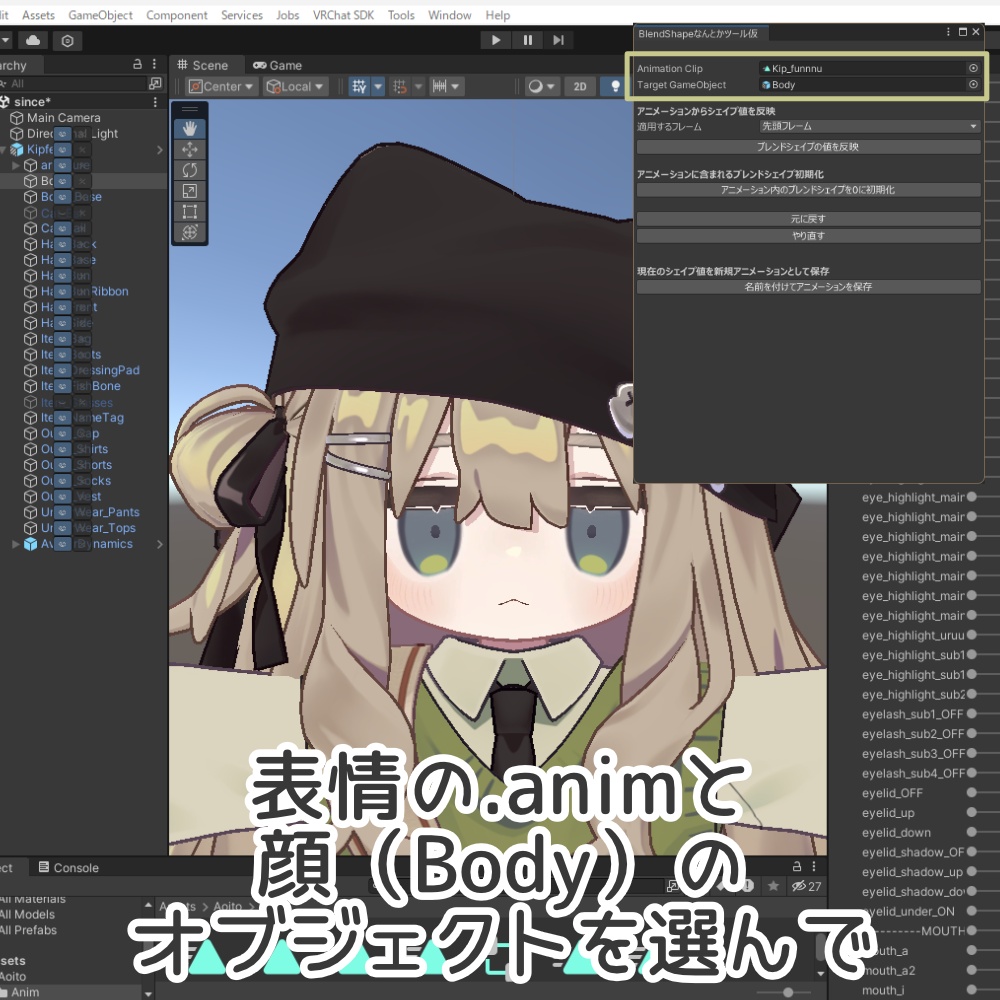Open the Local handle rotation dropdown
This screenshot has width=1000, height=1000.
(x=295, y=86)
